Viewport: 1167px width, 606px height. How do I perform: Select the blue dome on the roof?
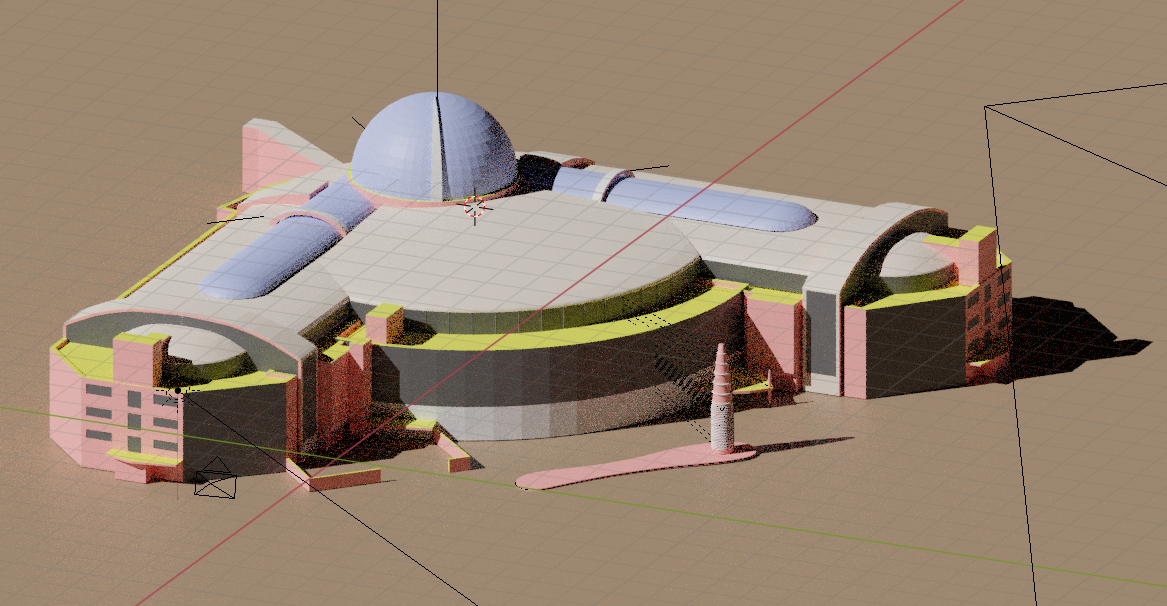434,146
